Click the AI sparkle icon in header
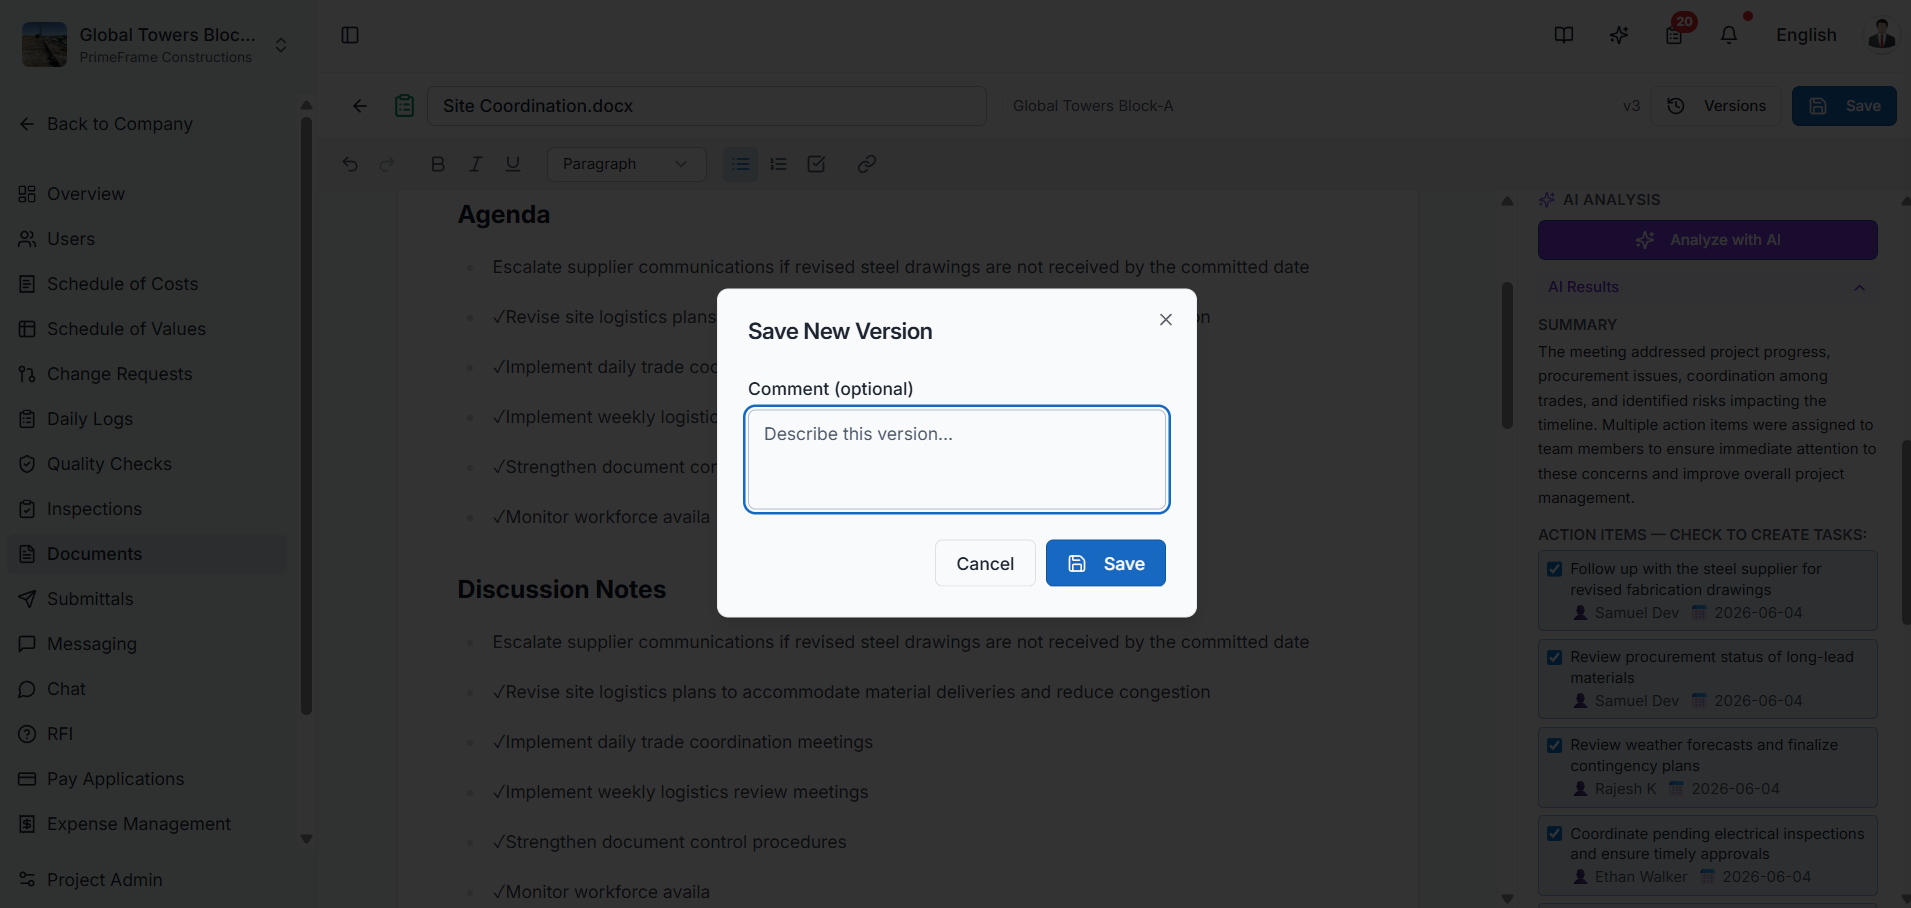The width and height of the screenshot is (1911, 908). [x=1619, y=35]
